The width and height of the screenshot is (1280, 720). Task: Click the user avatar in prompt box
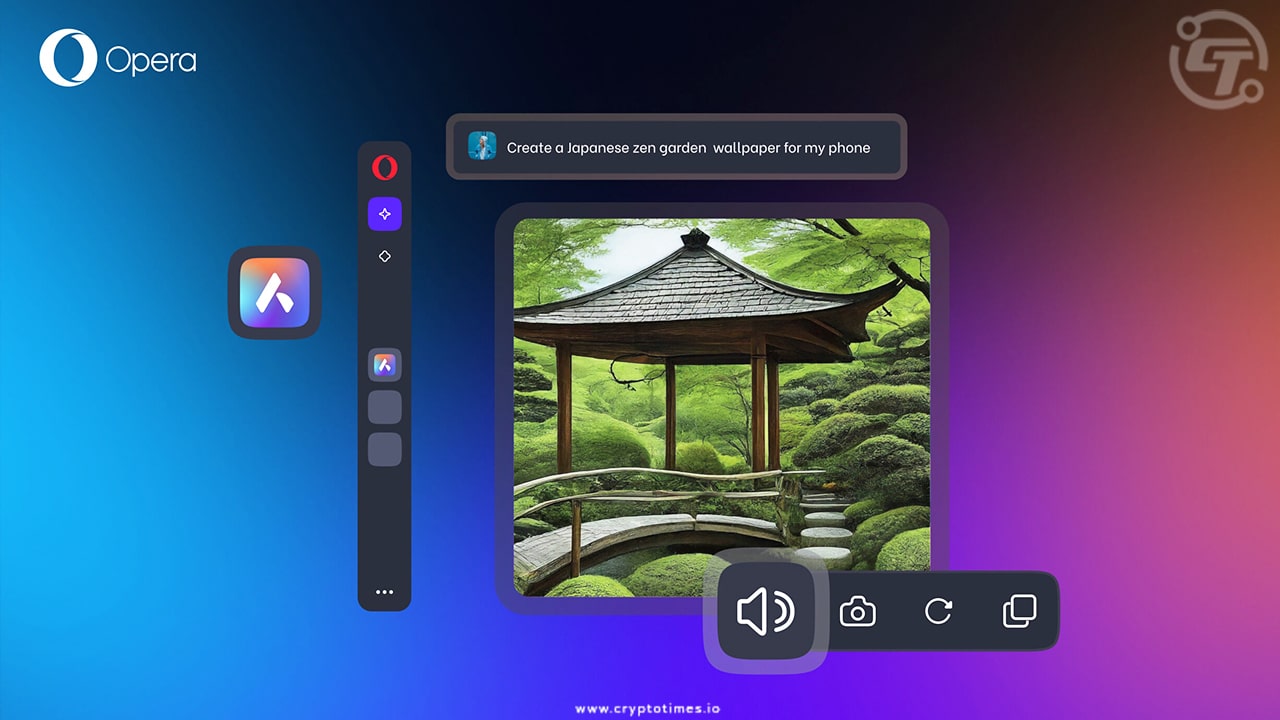click(482, 146)
